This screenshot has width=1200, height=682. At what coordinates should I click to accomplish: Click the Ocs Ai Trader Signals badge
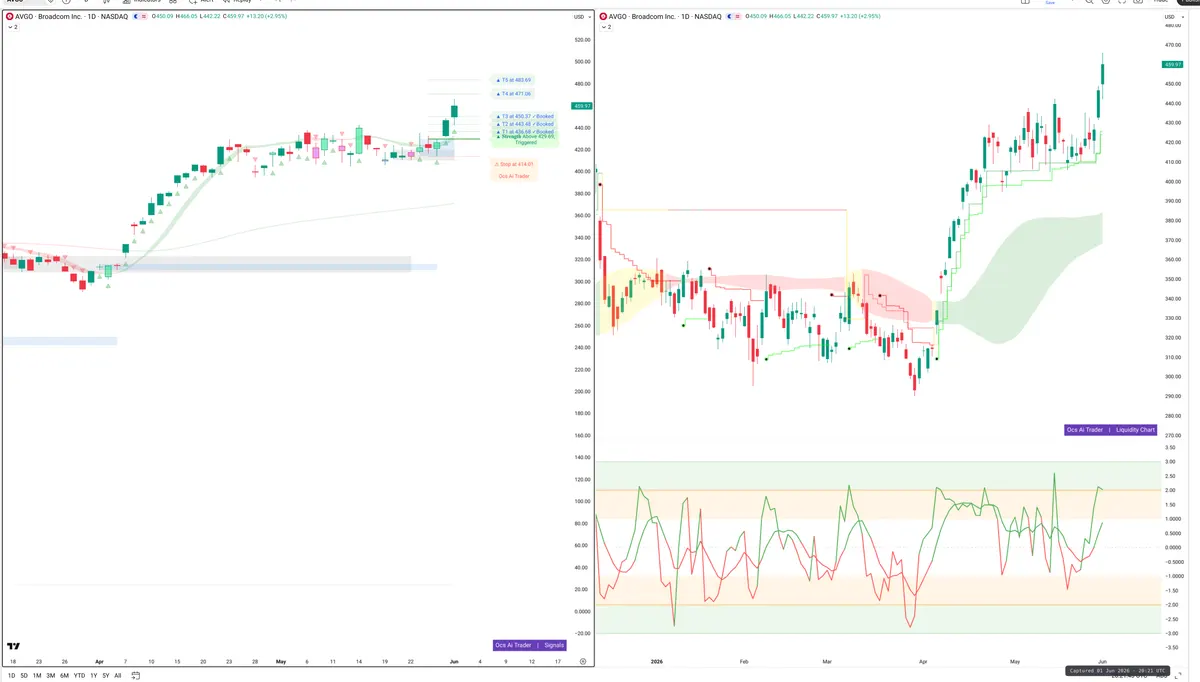(x=530, y=645)
